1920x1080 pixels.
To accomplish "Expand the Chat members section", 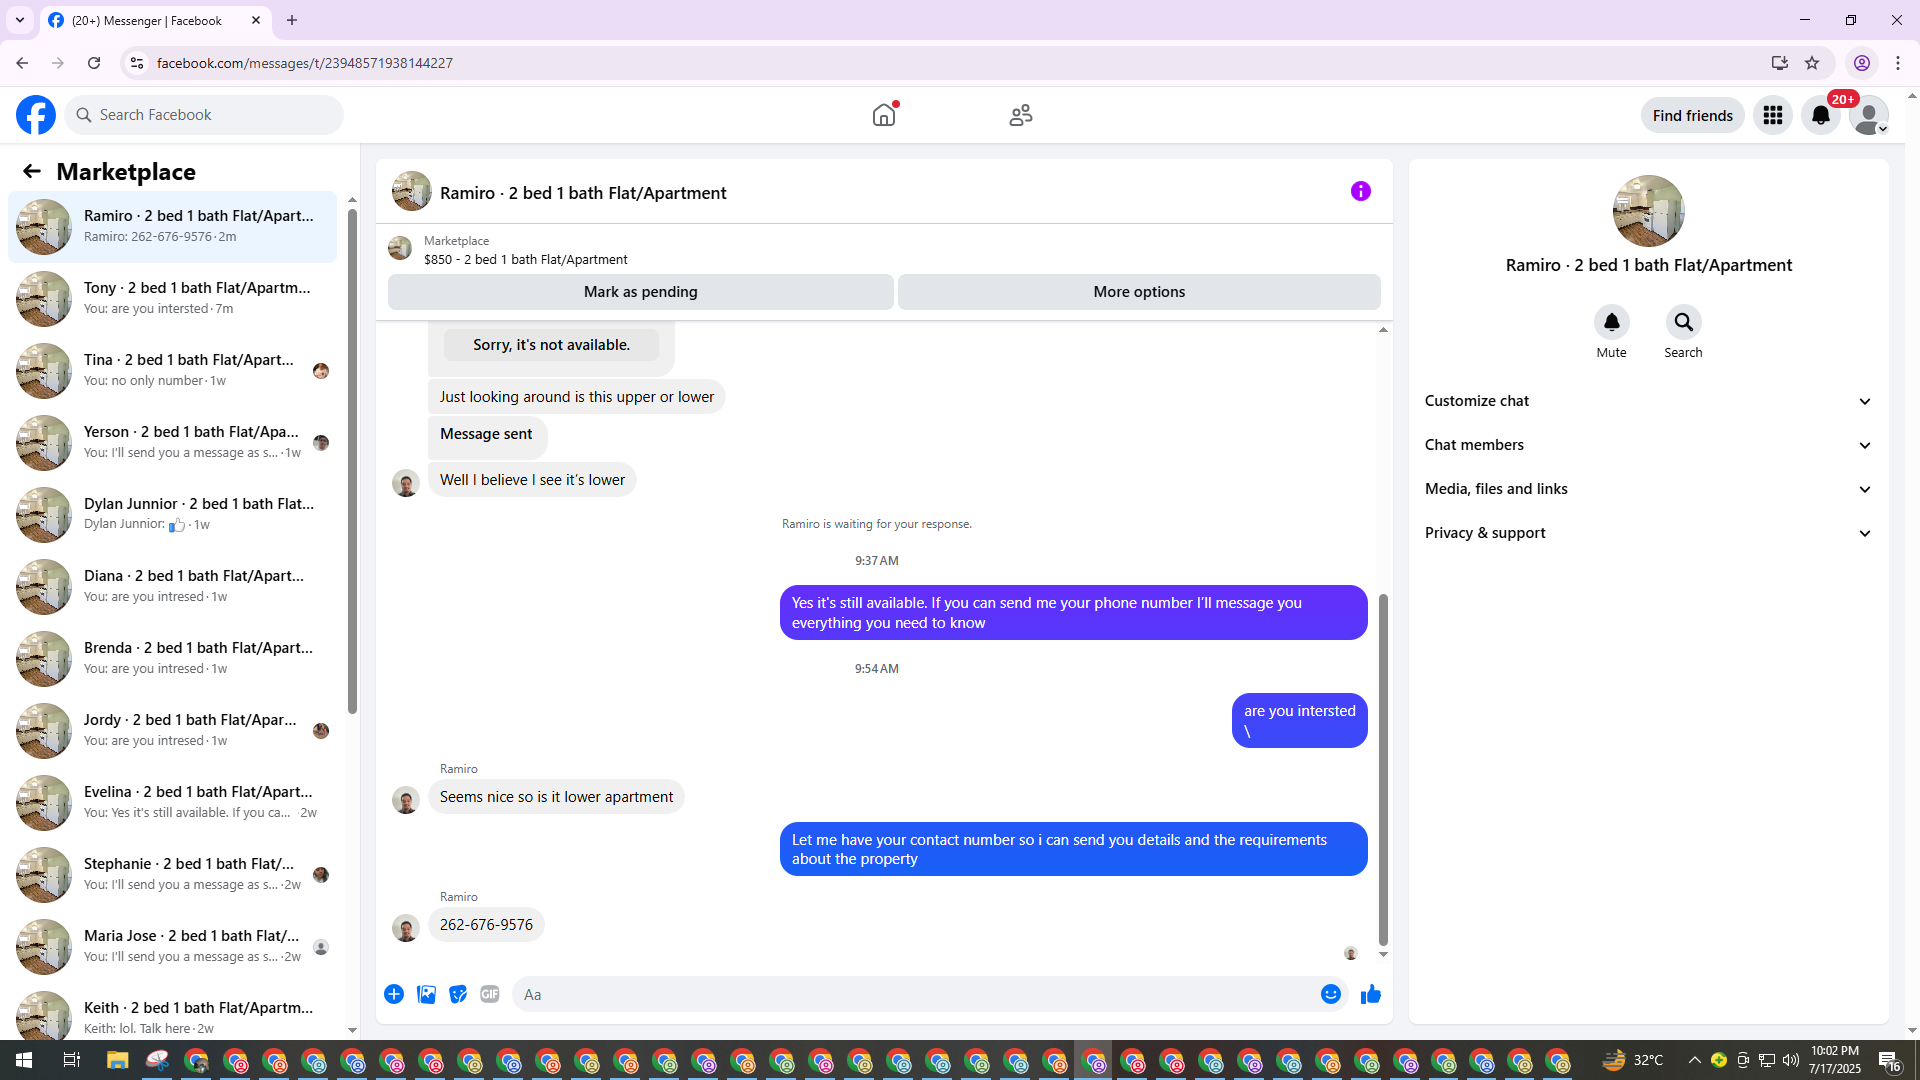I will pyautogui.click(x=1649, y=445).
